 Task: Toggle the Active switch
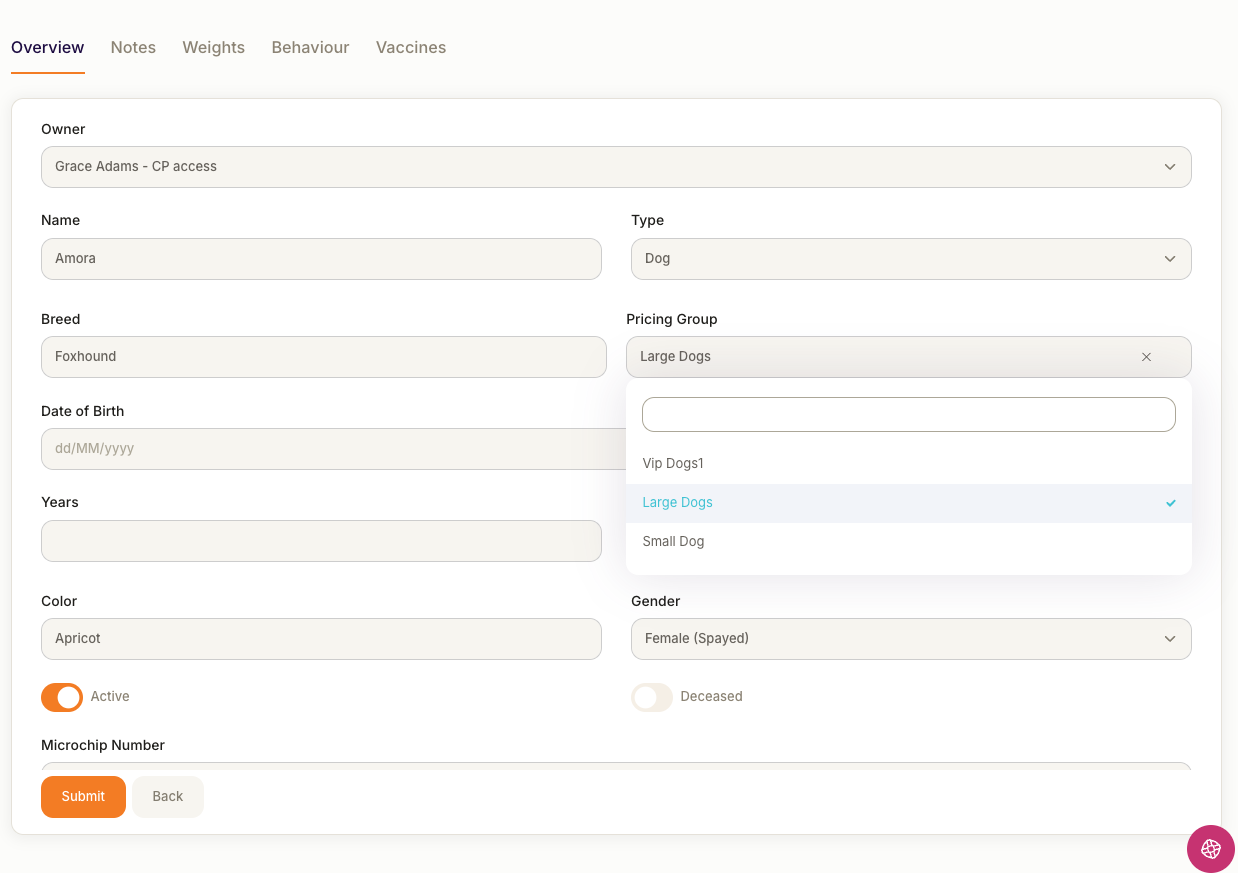point(62,697)
